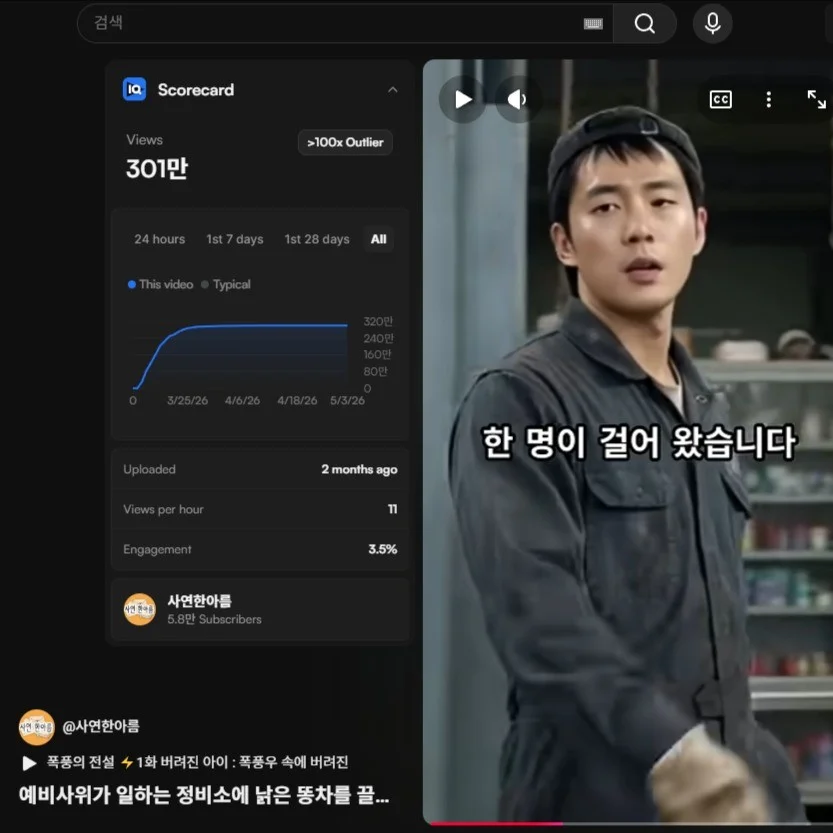Click the video subtitle 한 명이 걸어 왔습니다

(639, 441)
